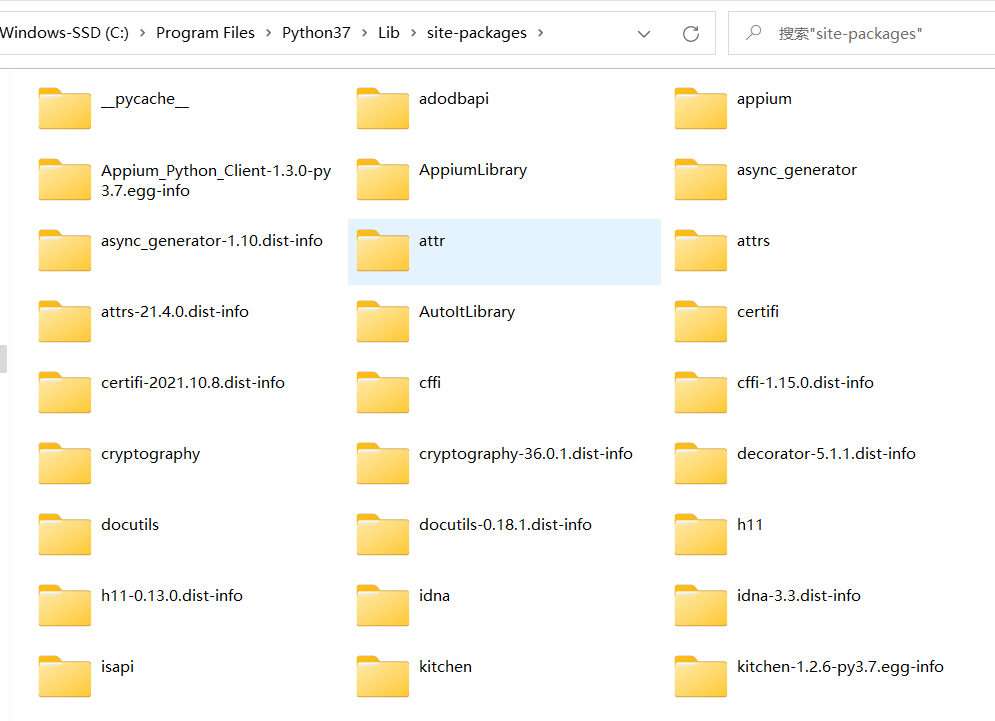This screenshot has height=721, width=995.
Task: Click the "isapi" folder name
Action: [x=117, y=668]
